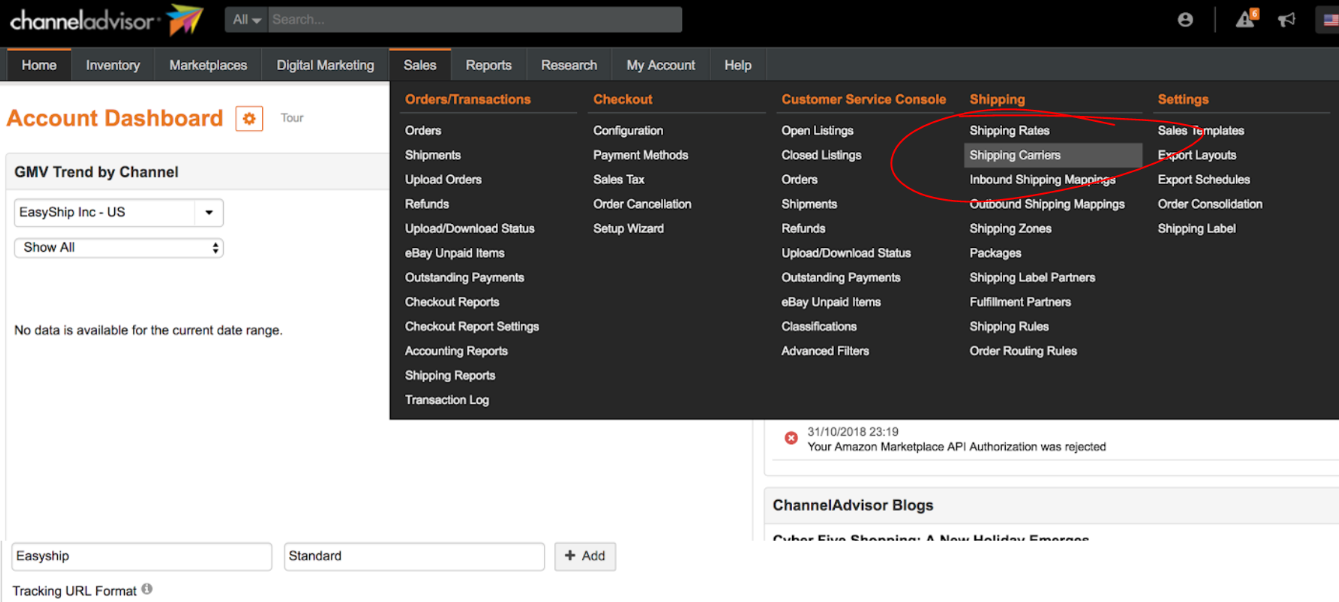Go to the Home tab
Image resolution: width=1339 pixels, height=602 pixels.
tap(39, 65)
